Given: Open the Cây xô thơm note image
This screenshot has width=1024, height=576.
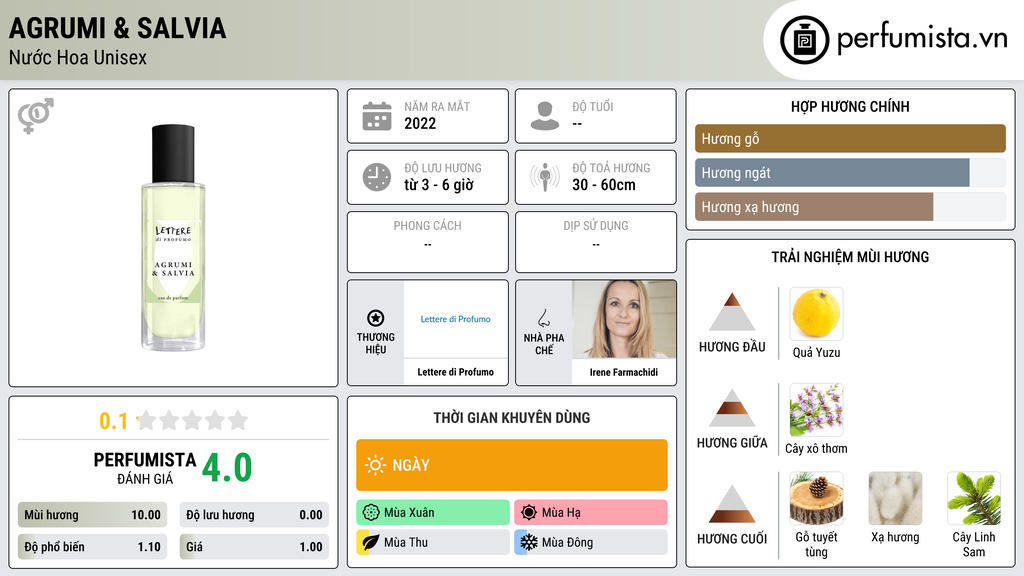Looking at the screenshot, I should (816, 410).
